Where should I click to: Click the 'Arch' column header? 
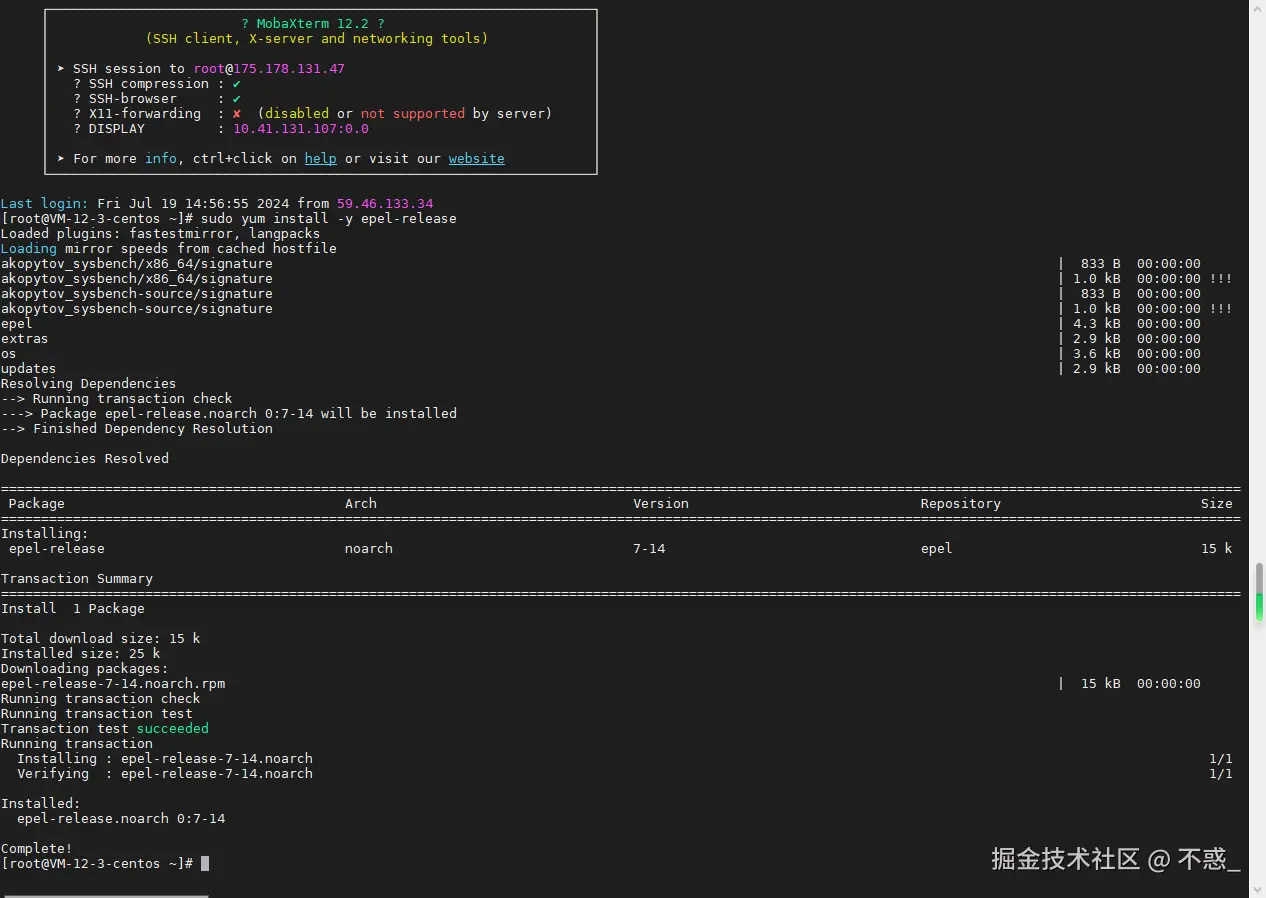click(x=361, y=503)
